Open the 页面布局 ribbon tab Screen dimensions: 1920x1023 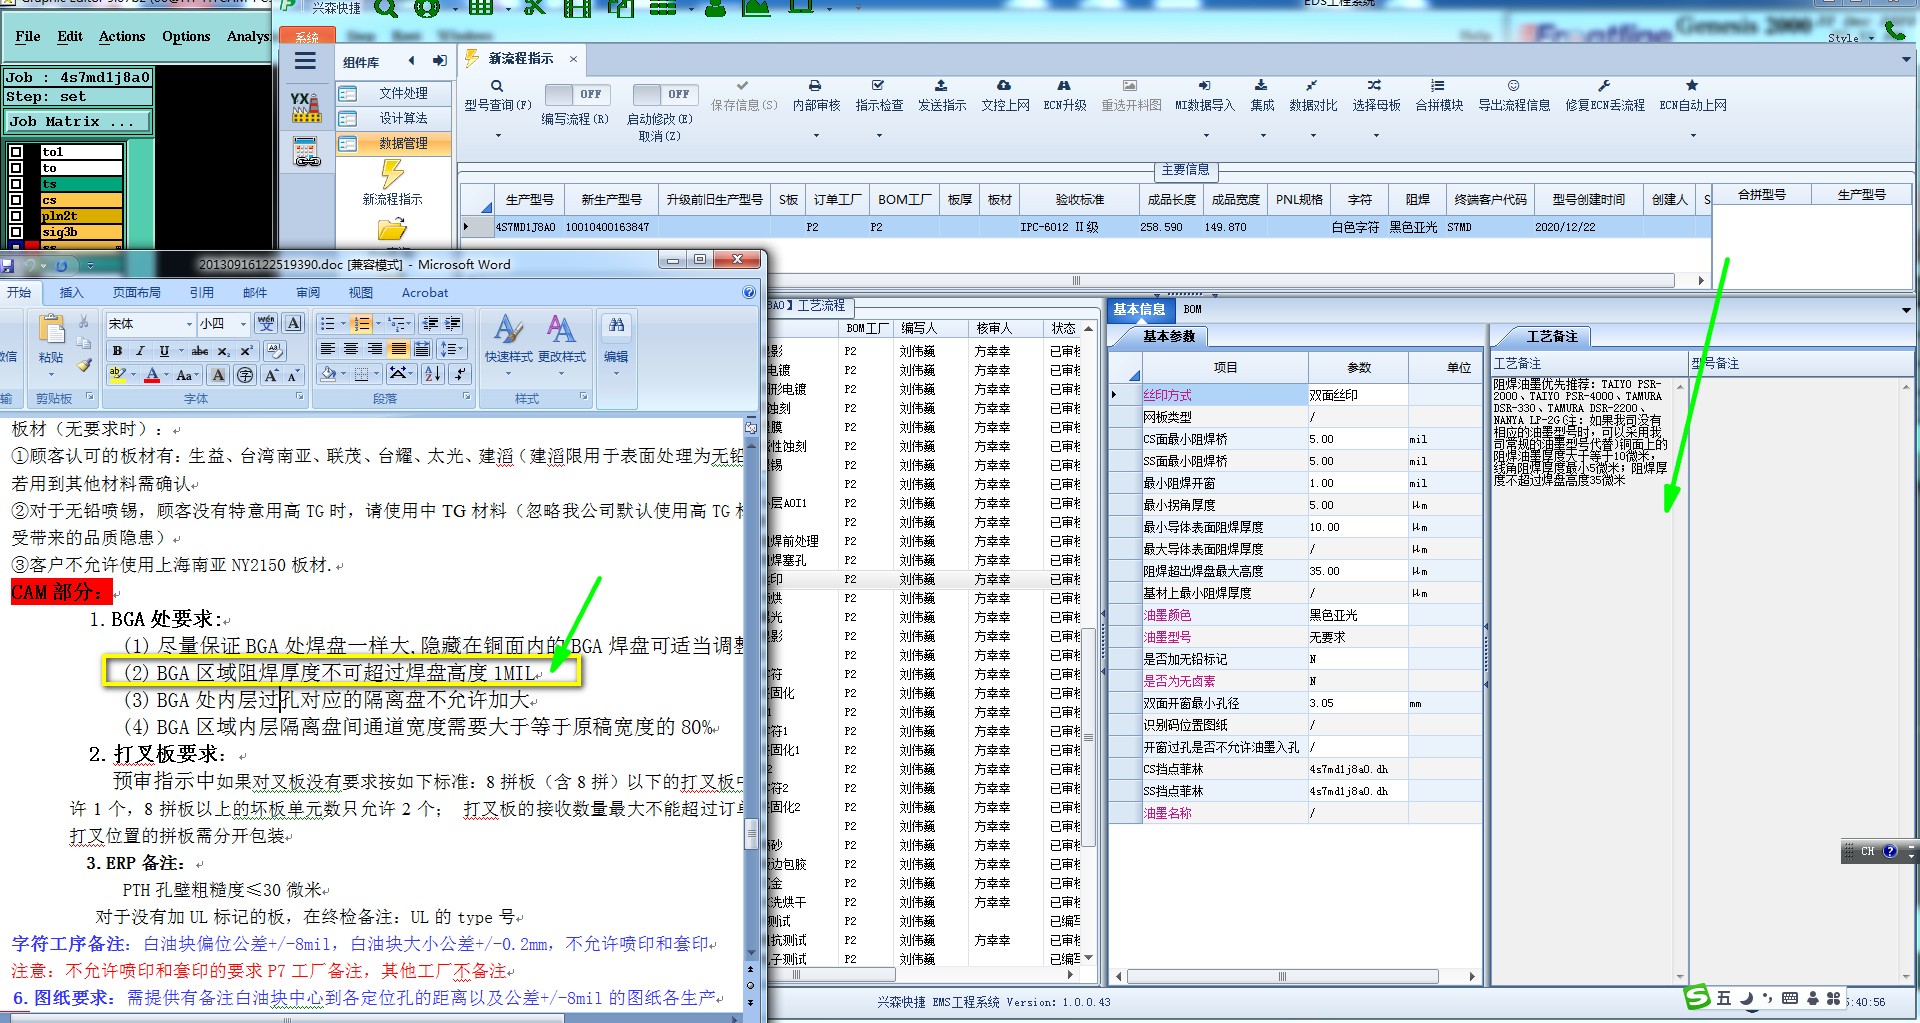(x=136, y=292)
